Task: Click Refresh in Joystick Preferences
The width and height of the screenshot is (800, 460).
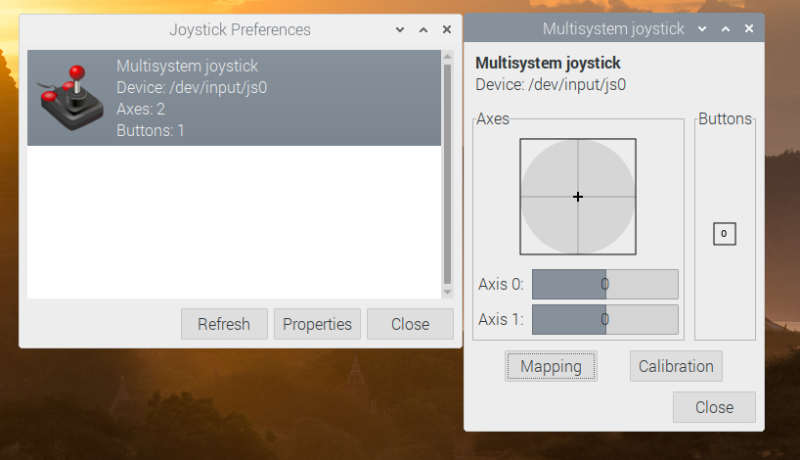Action: click(x=224, y=324)
